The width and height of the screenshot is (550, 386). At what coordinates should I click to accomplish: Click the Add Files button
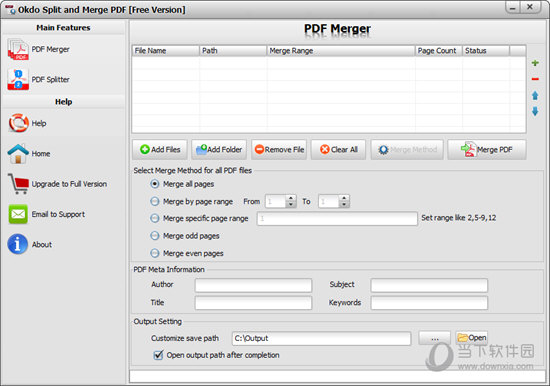pyautogui.click(x=160, y=149)
